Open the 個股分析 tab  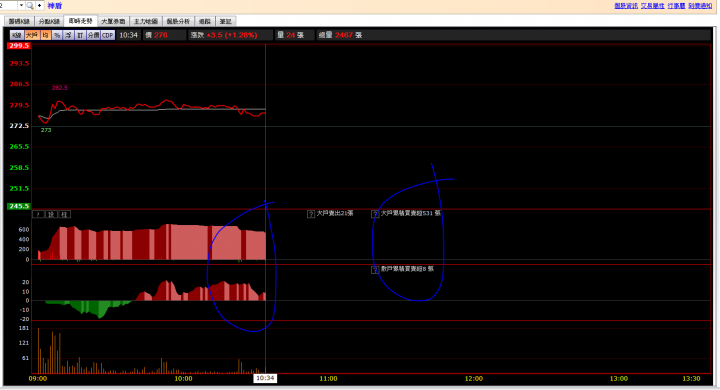(178, 21)
